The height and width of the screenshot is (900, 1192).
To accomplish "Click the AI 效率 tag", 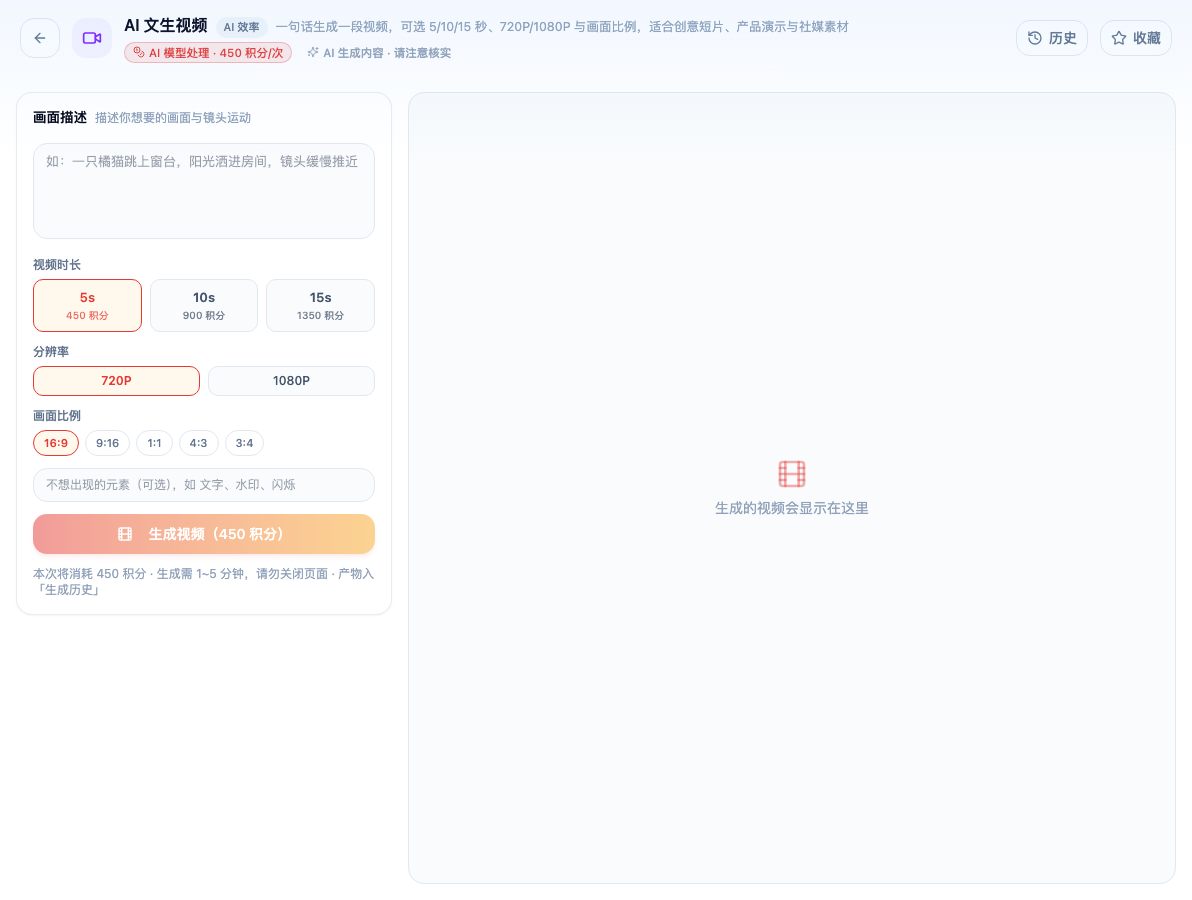I will [x=241, y=27].
